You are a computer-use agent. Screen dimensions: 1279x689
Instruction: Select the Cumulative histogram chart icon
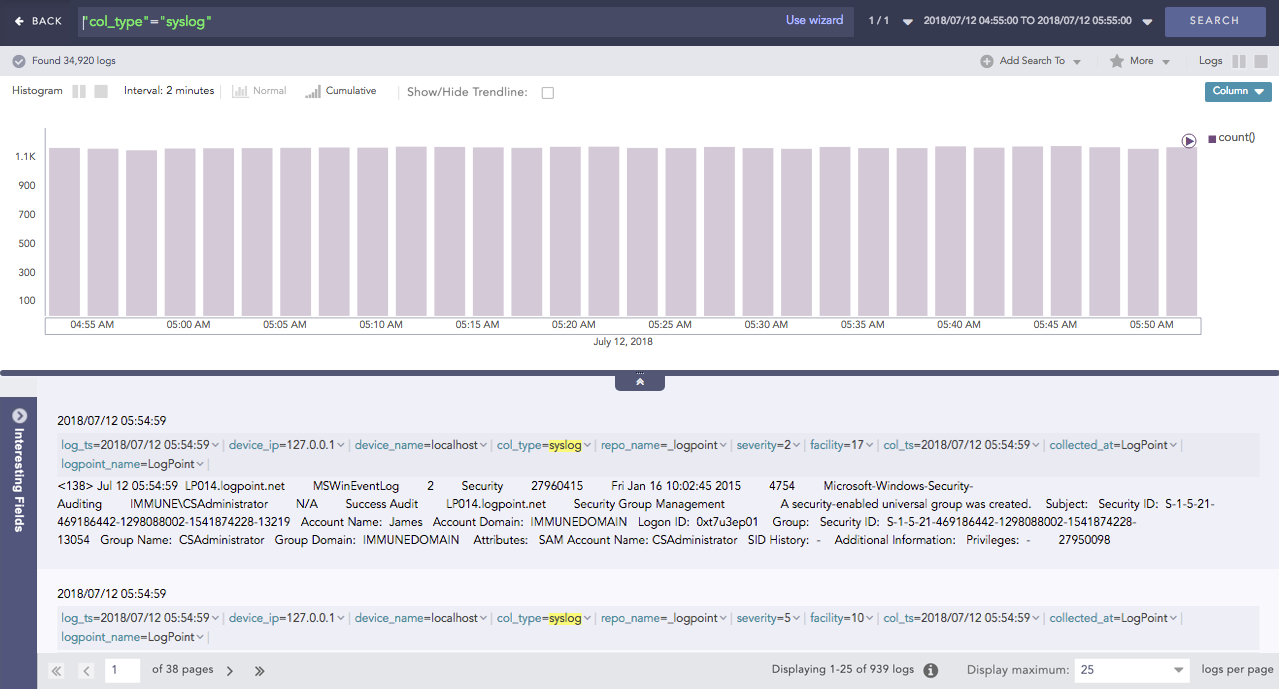(314, 90)
